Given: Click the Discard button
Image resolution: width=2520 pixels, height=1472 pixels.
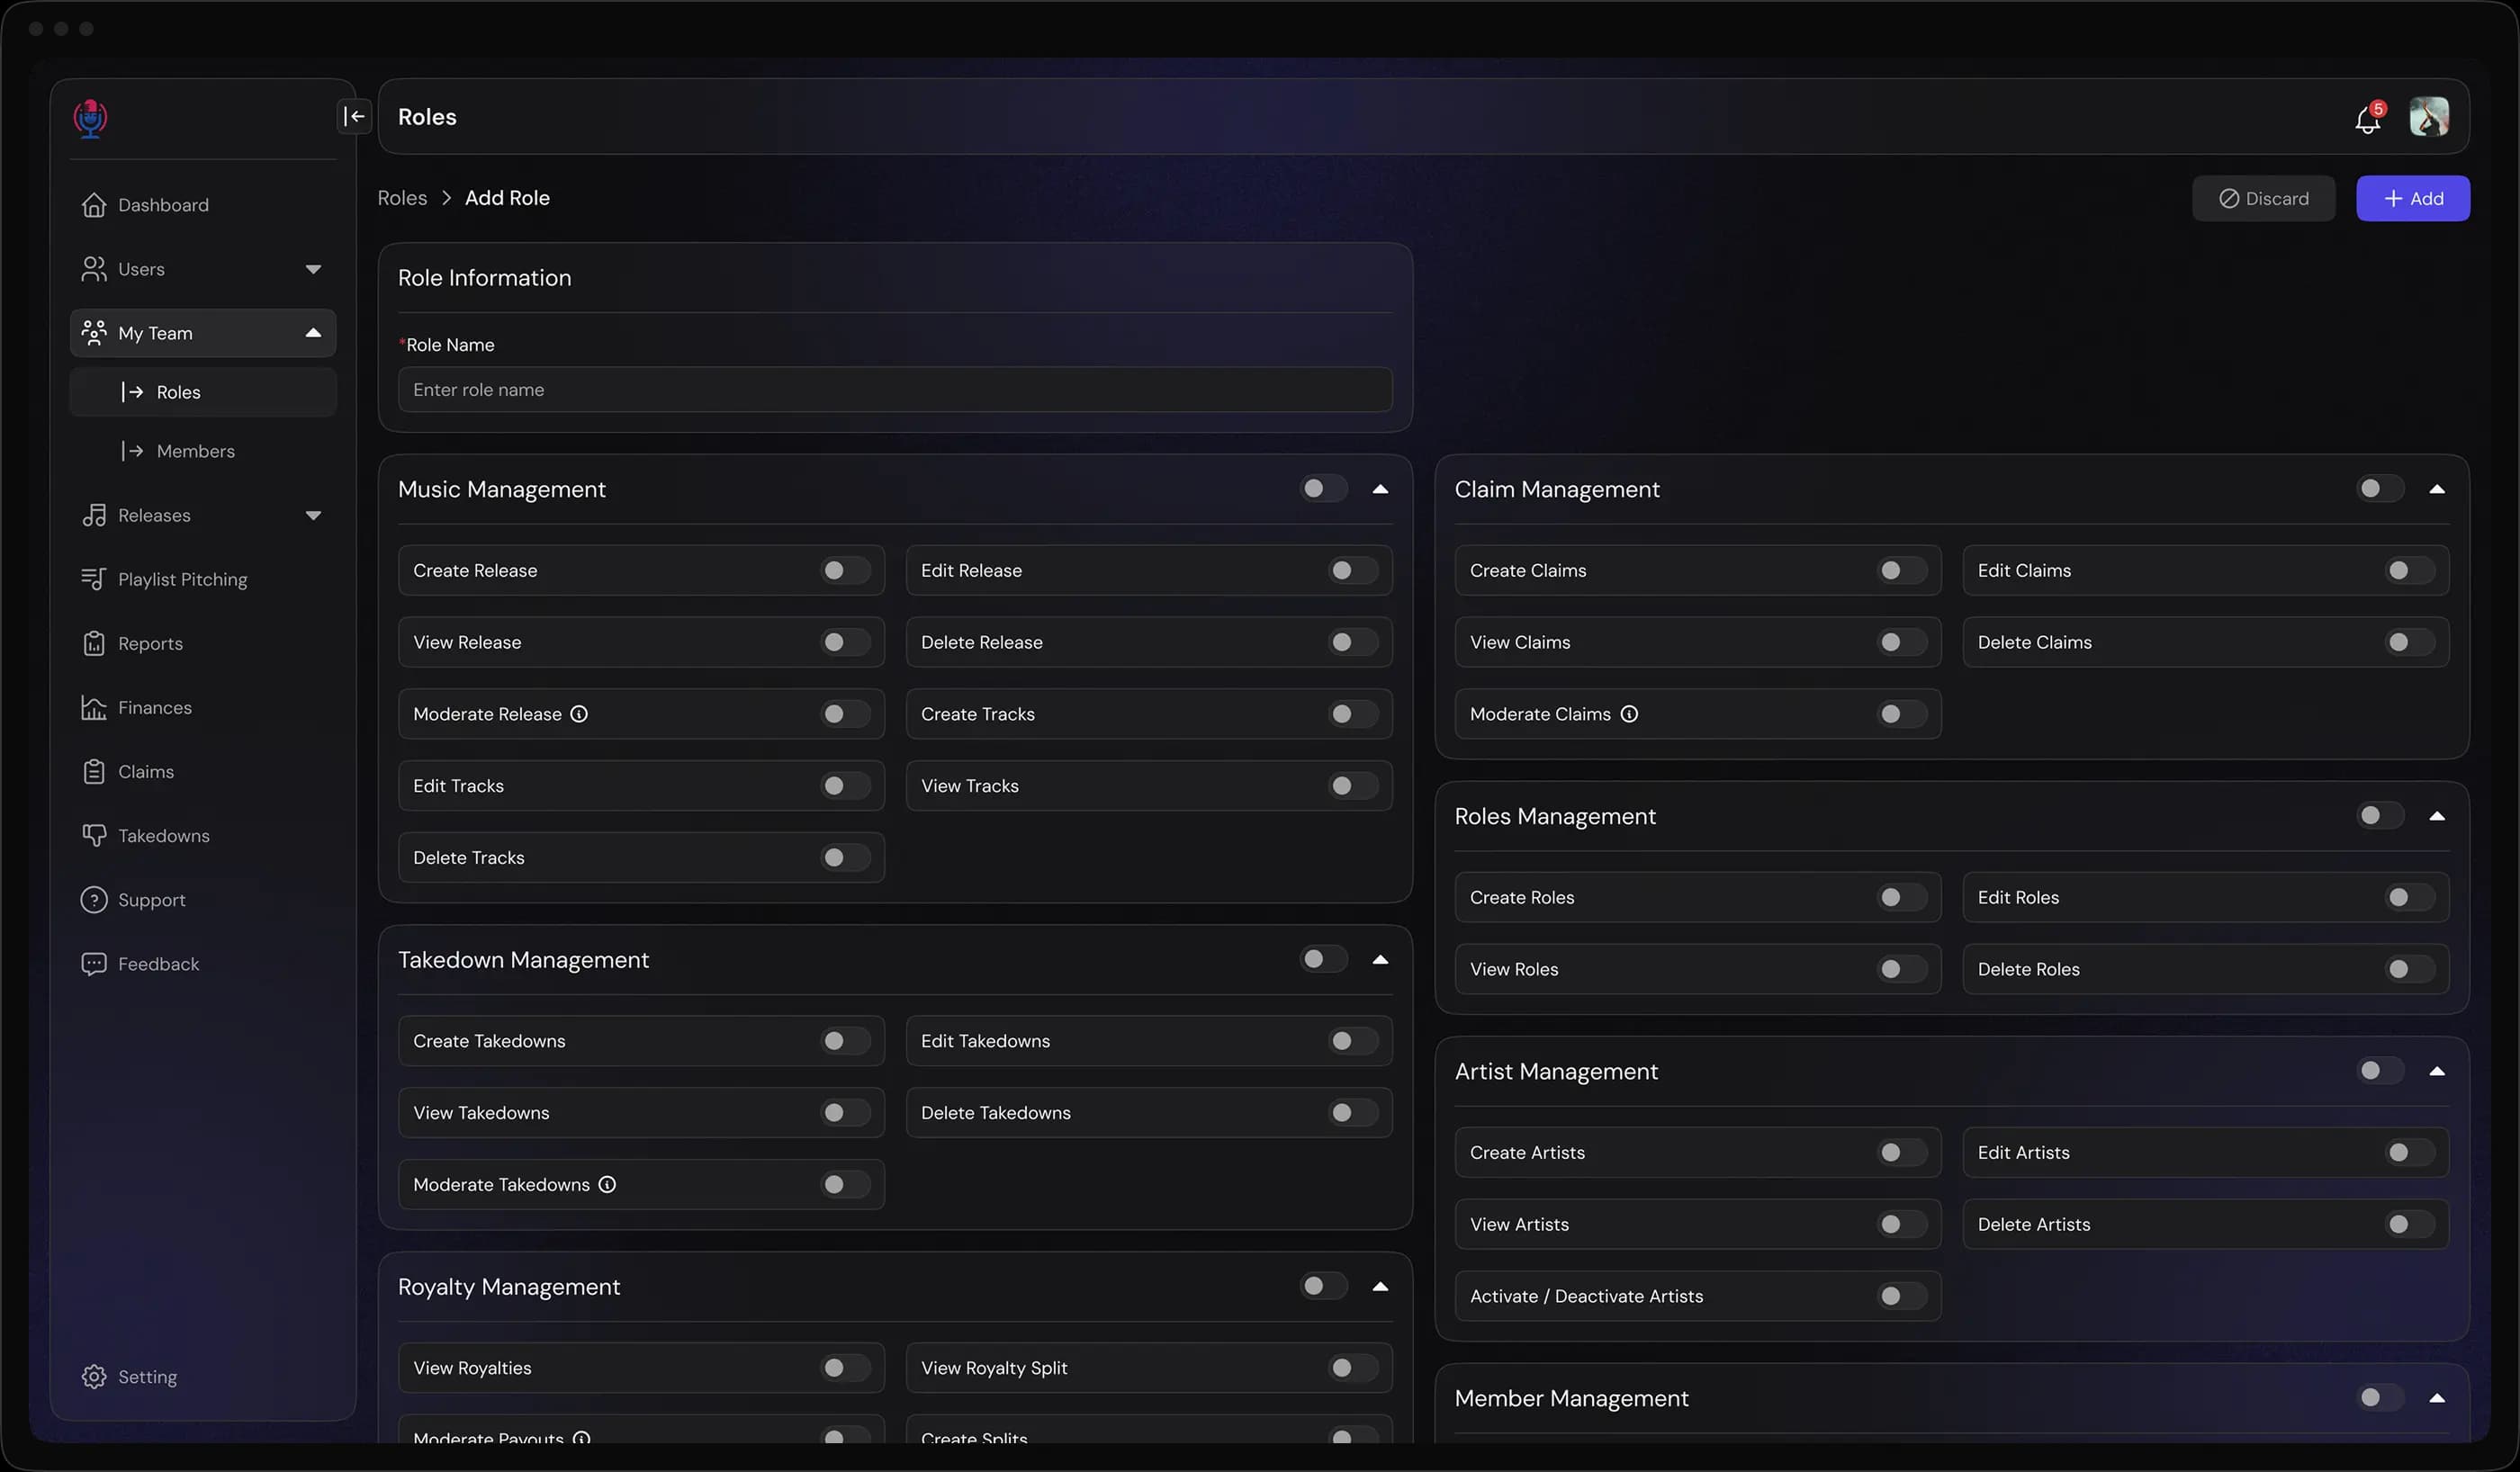Looking at the screenshot, I should pyautogui.click(x=2264, y=198).
